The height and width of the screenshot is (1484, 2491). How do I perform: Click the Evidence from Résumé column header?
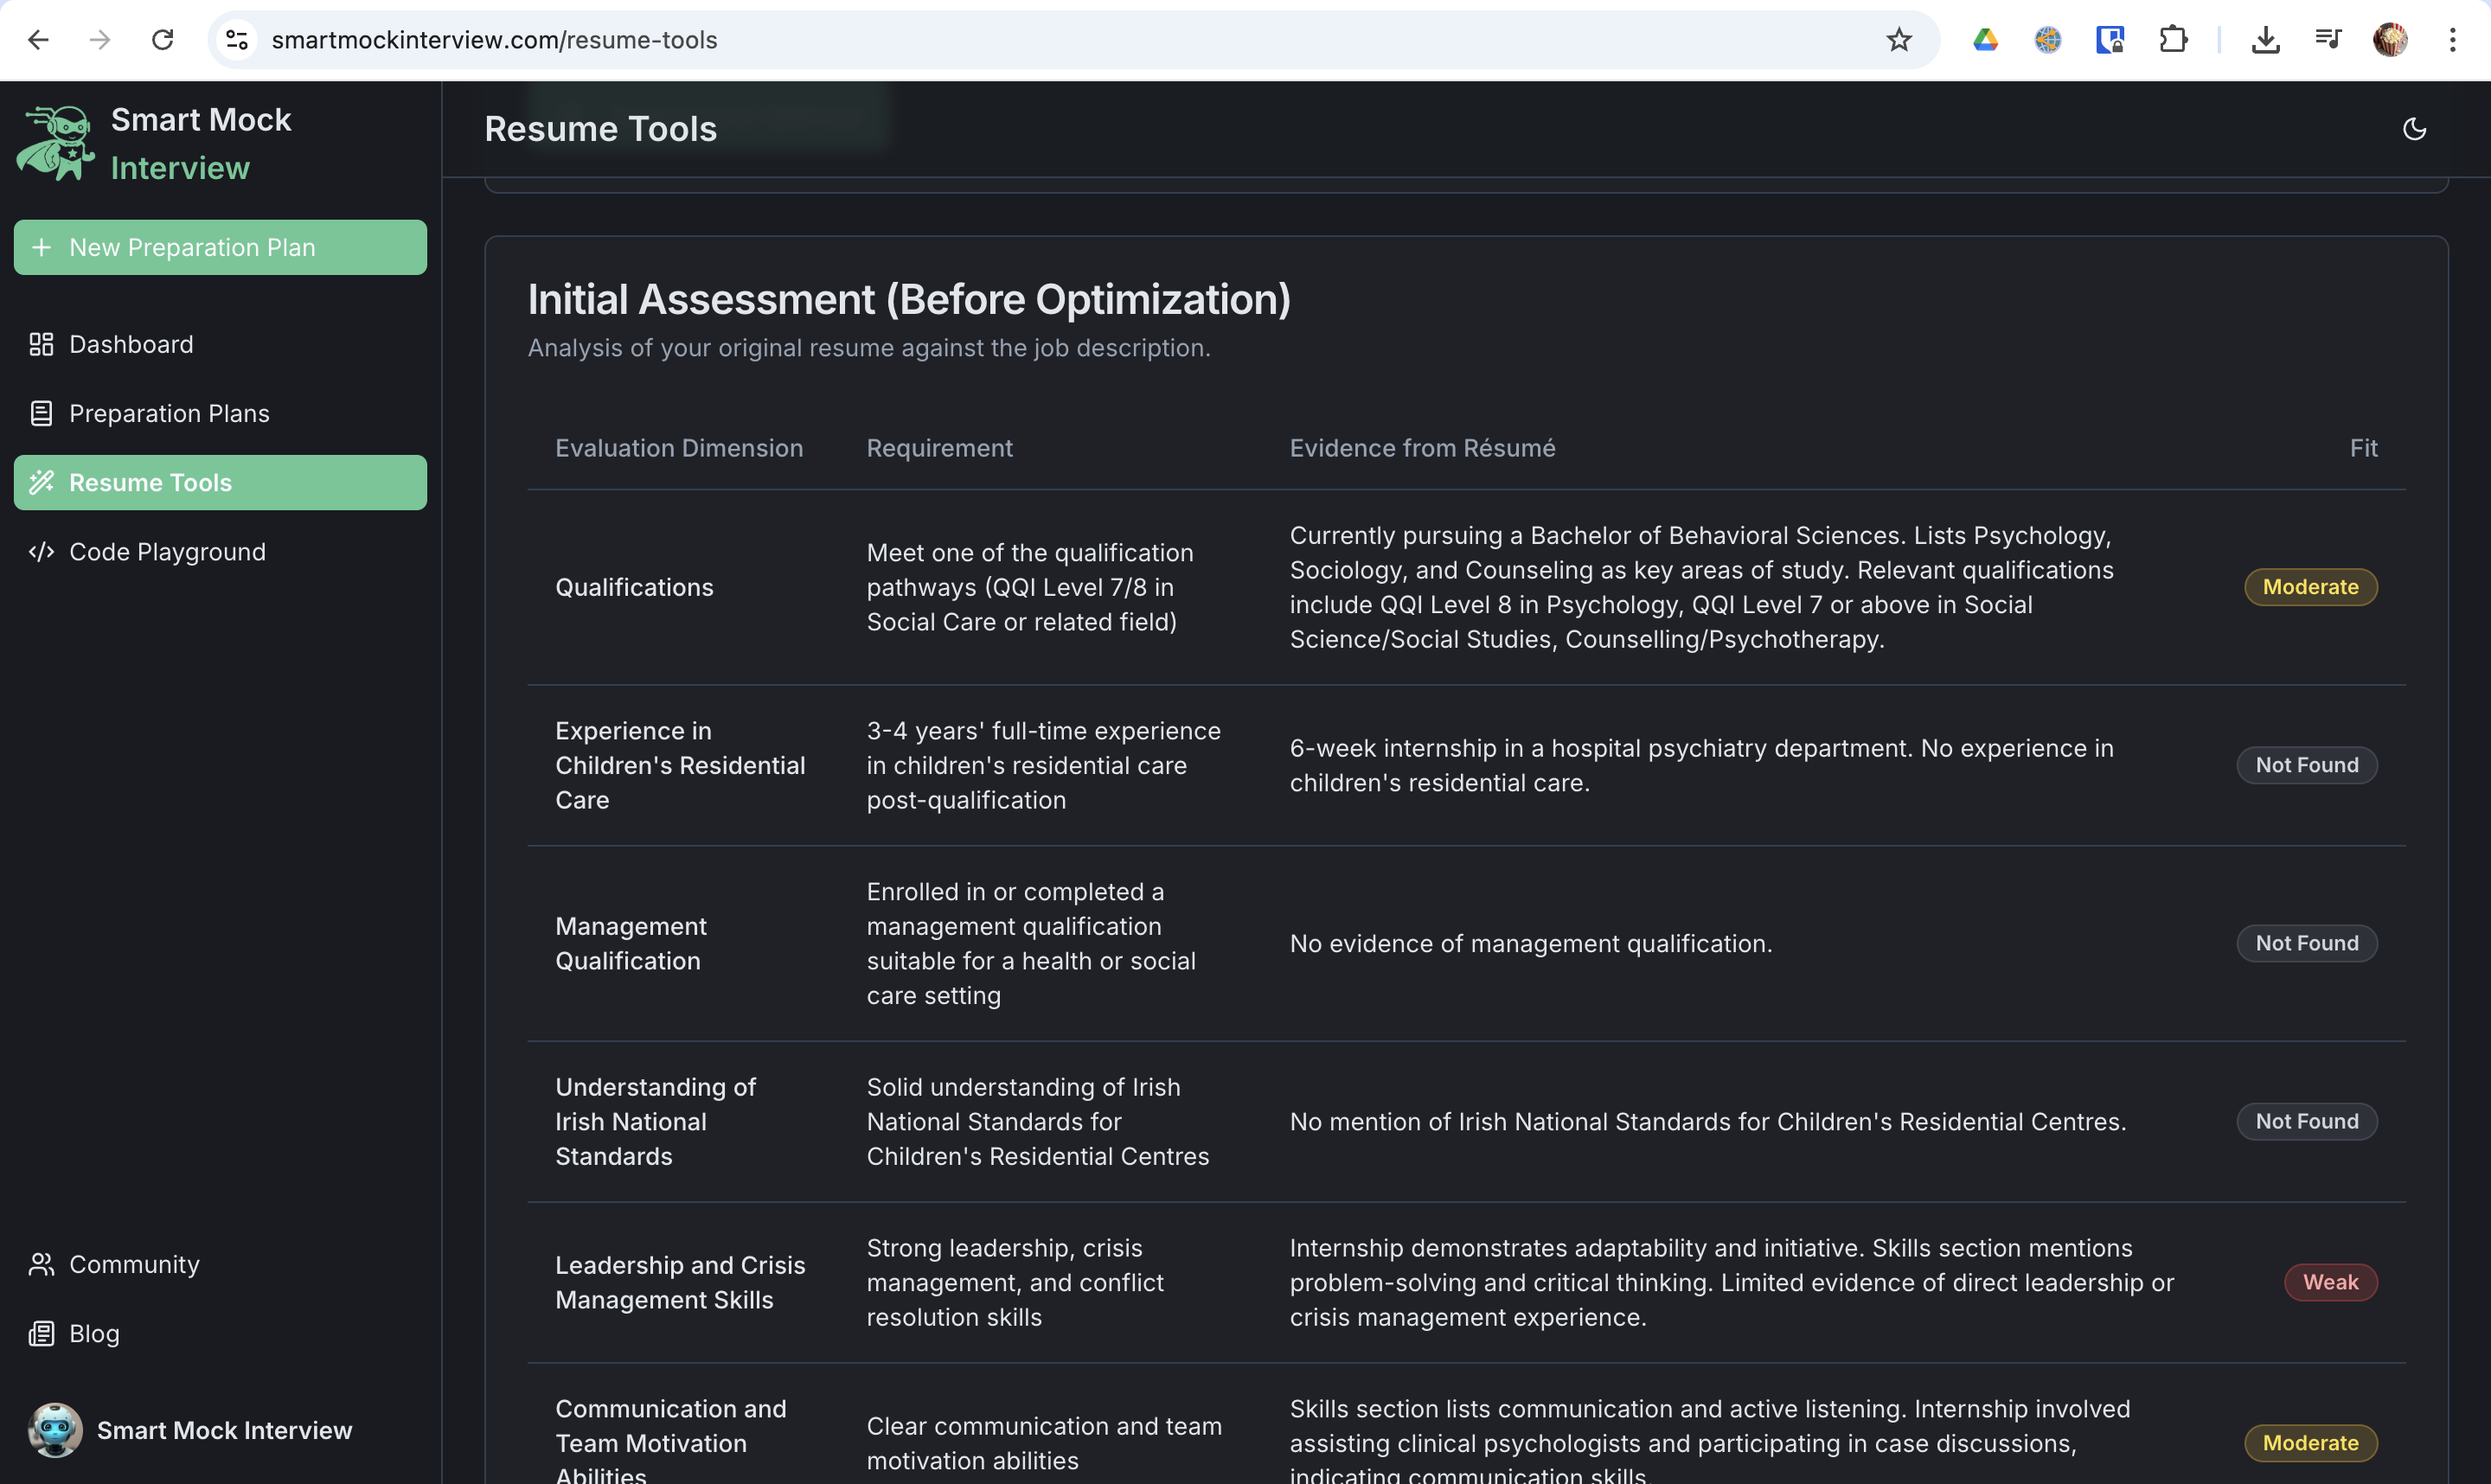click(x=1422, y=448)
